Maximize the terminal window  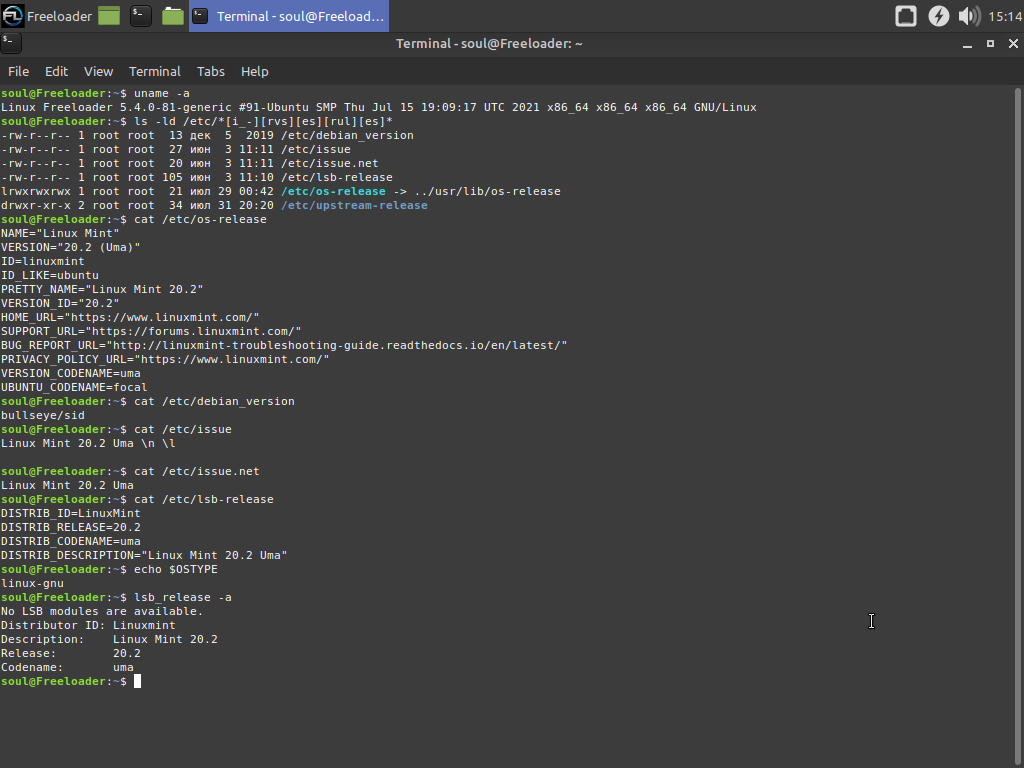point(990,44)
